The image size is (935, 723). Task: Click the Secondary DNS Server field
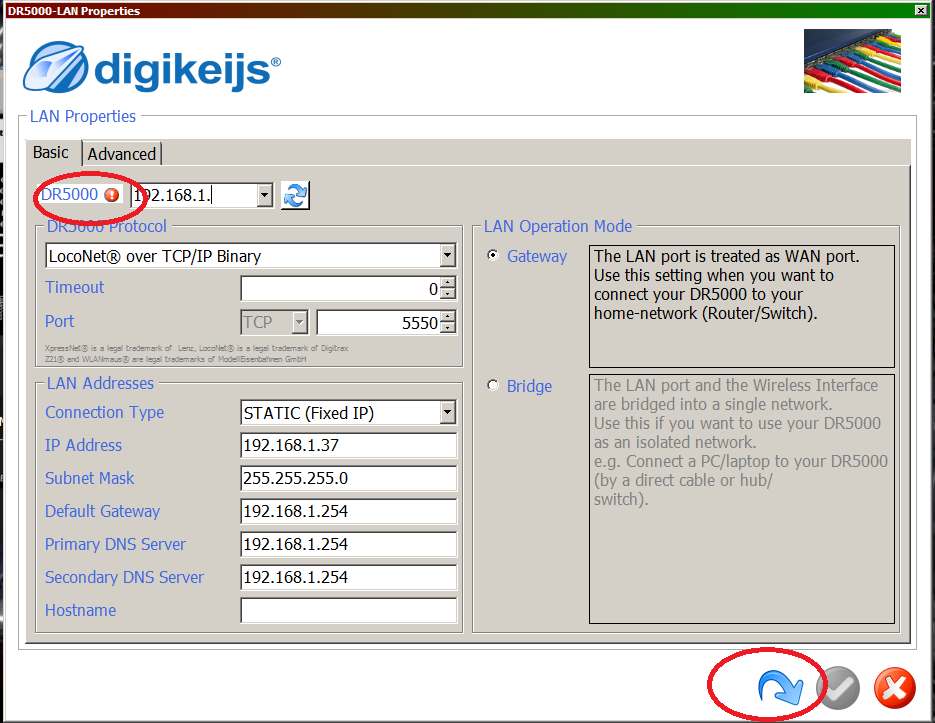pyautogui.click(x=349, y=577)
